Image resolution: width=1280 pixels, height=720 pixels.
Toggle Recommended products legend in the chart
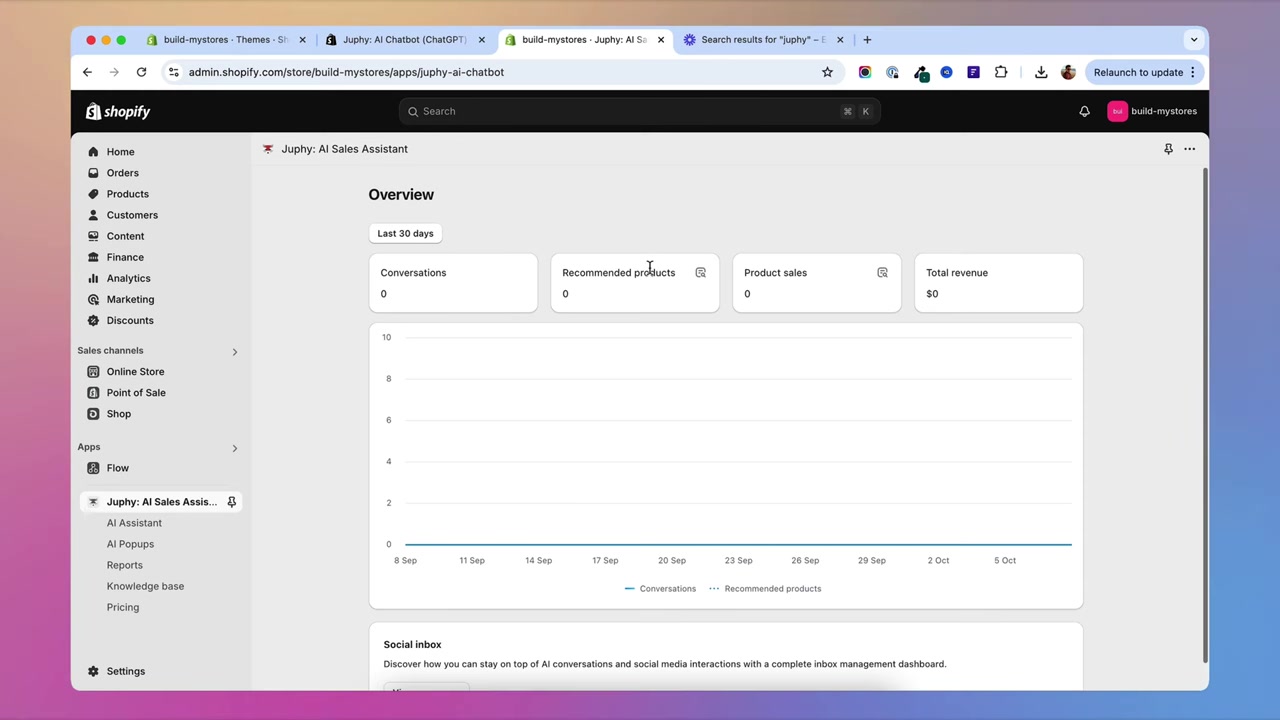[x=765, y=588]
